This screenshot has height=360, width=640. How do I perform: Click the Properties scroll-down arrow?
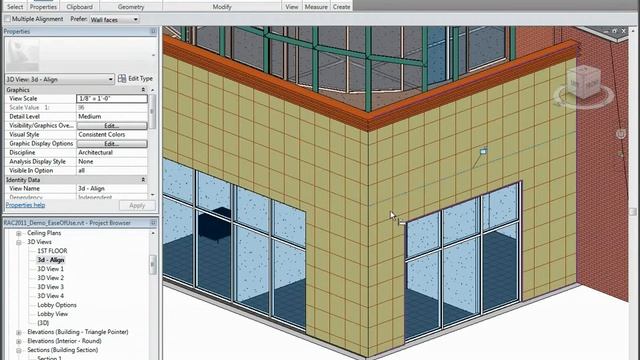153,195
